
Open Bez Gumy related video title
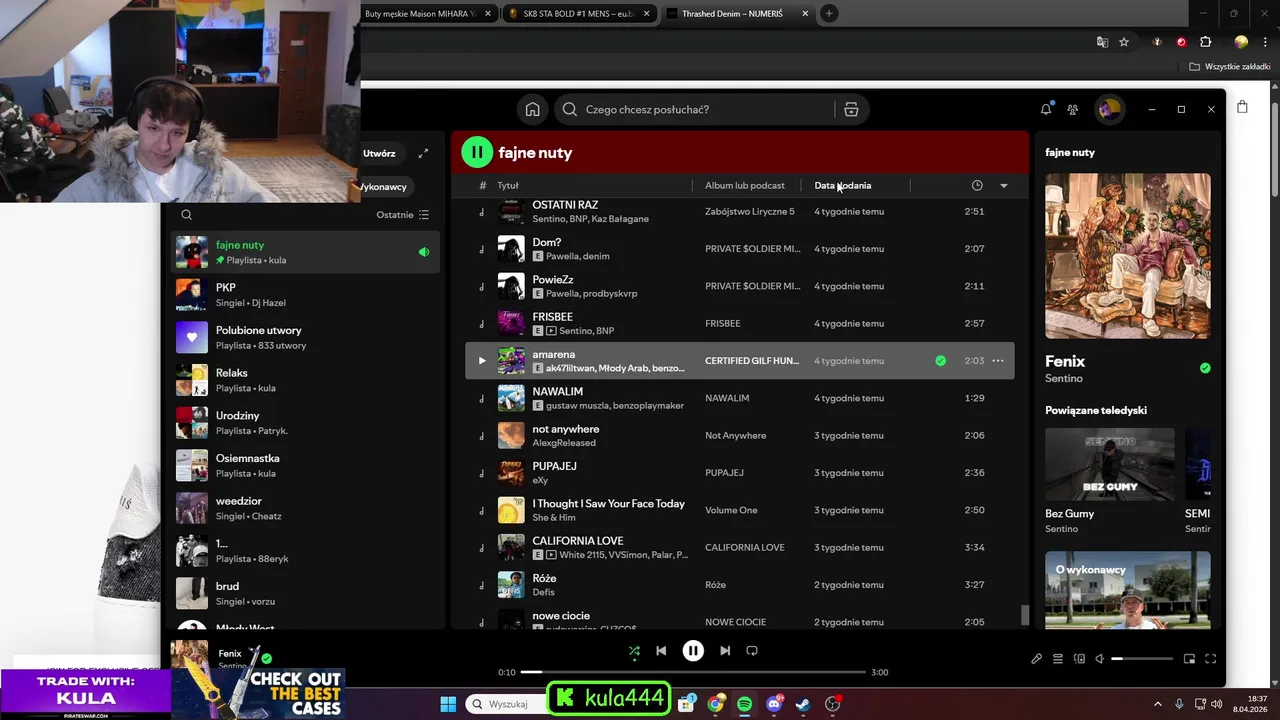point(1070,514)
